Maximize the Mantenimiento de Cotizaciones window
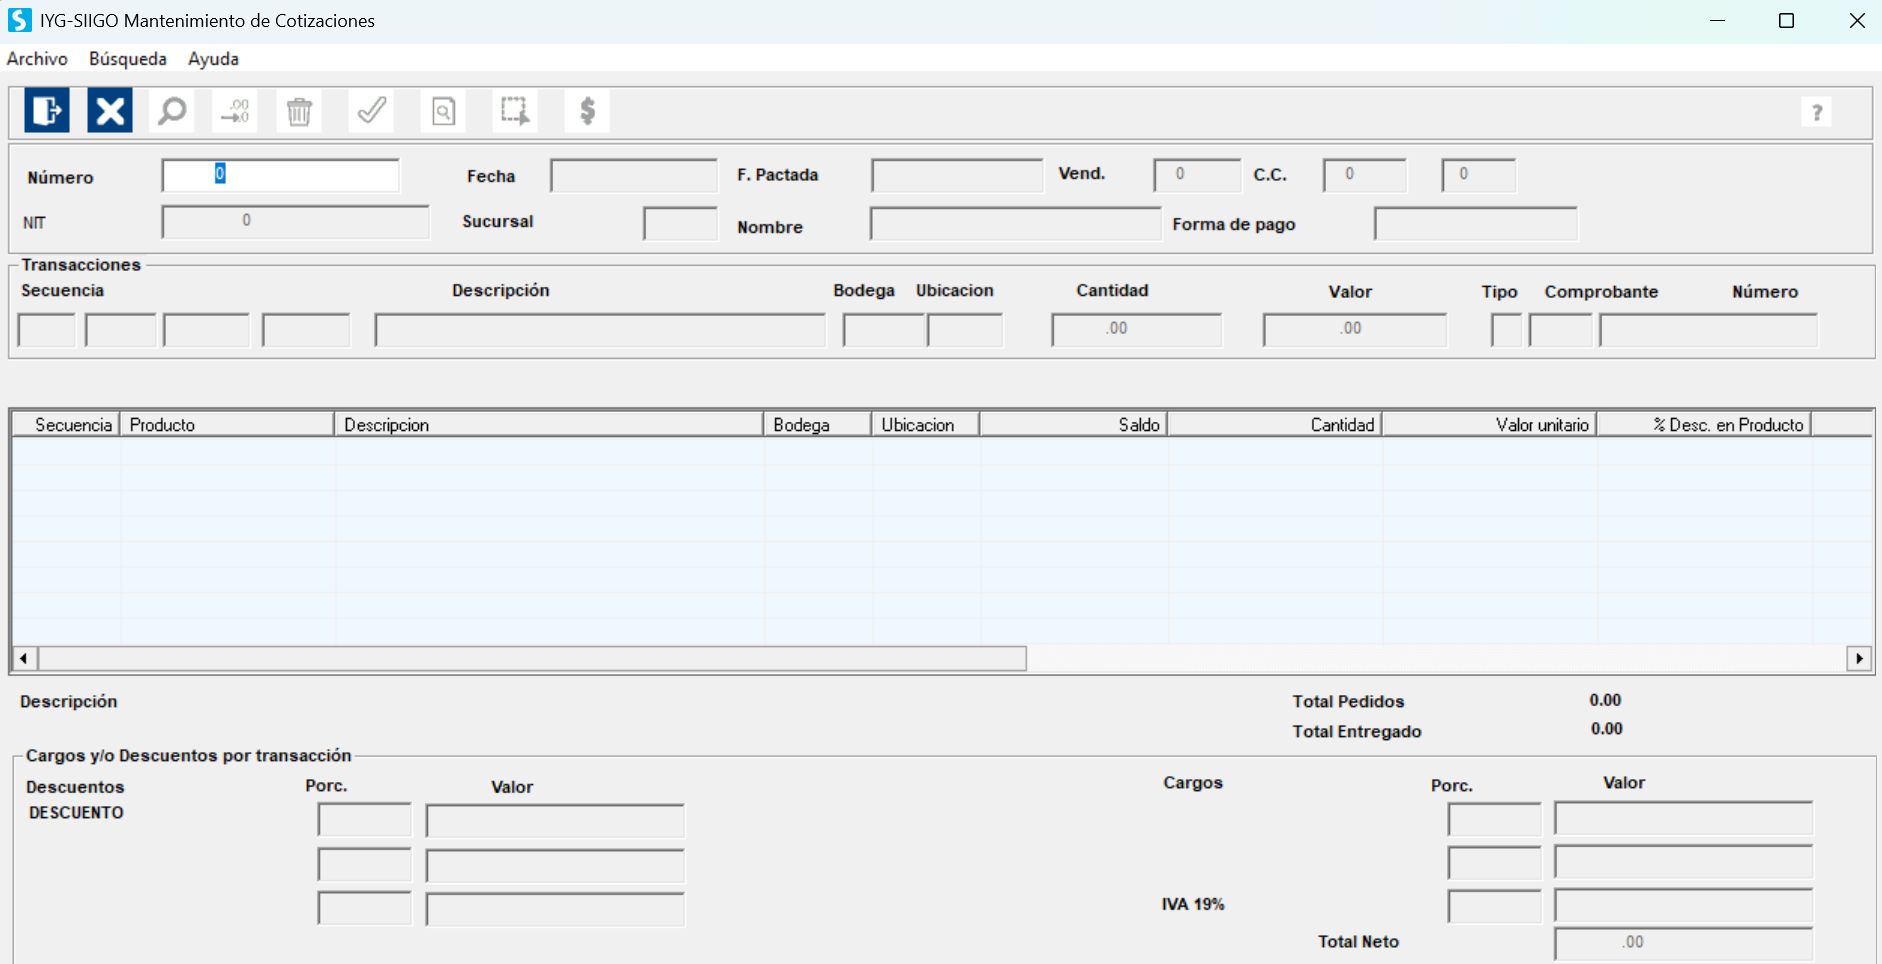The width and height of the screenshot is (1882, 964). point(1786,21)
